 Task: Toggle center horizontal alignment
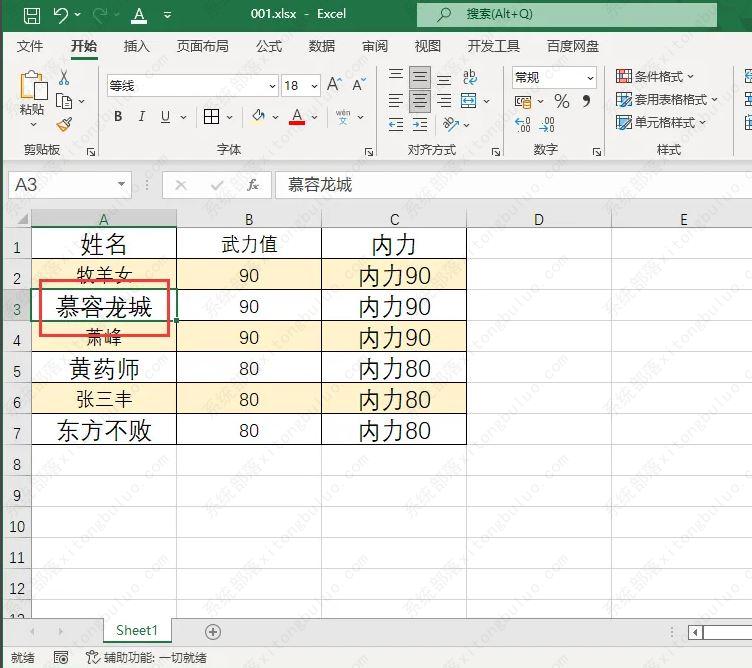pos(420,101)
